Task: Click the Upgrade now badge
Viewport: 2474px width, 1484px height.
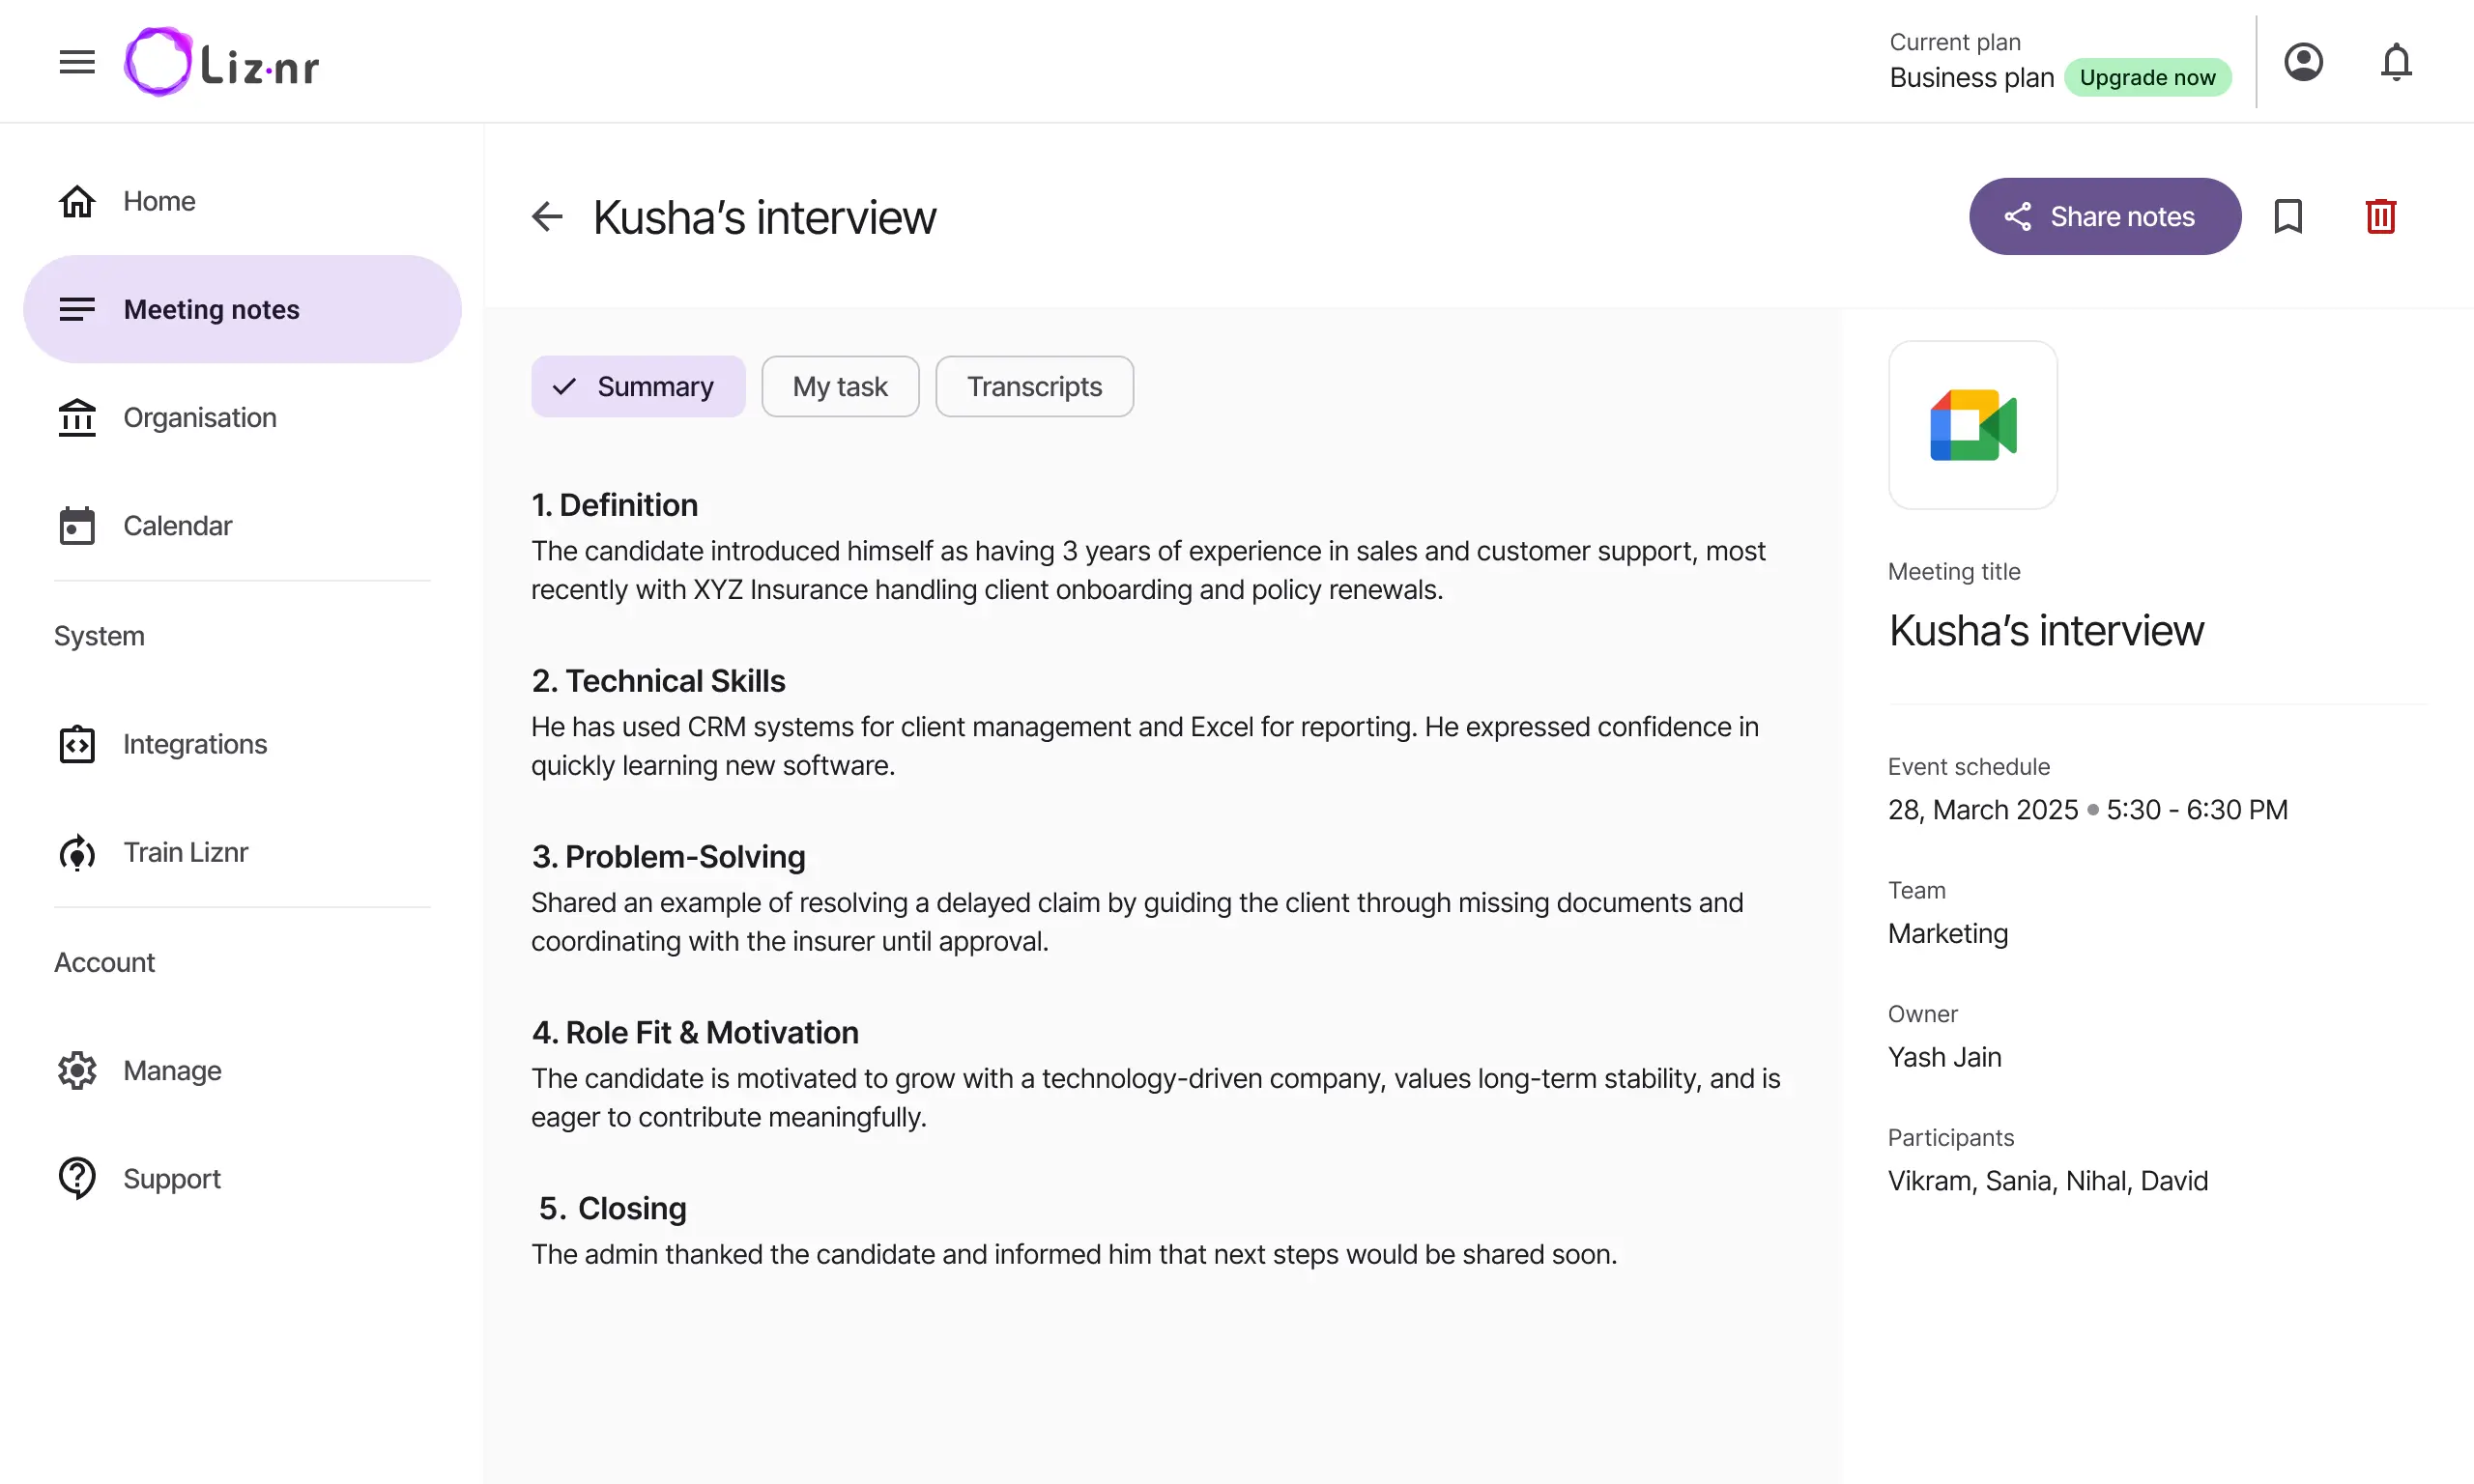Action: (2147, 77)
